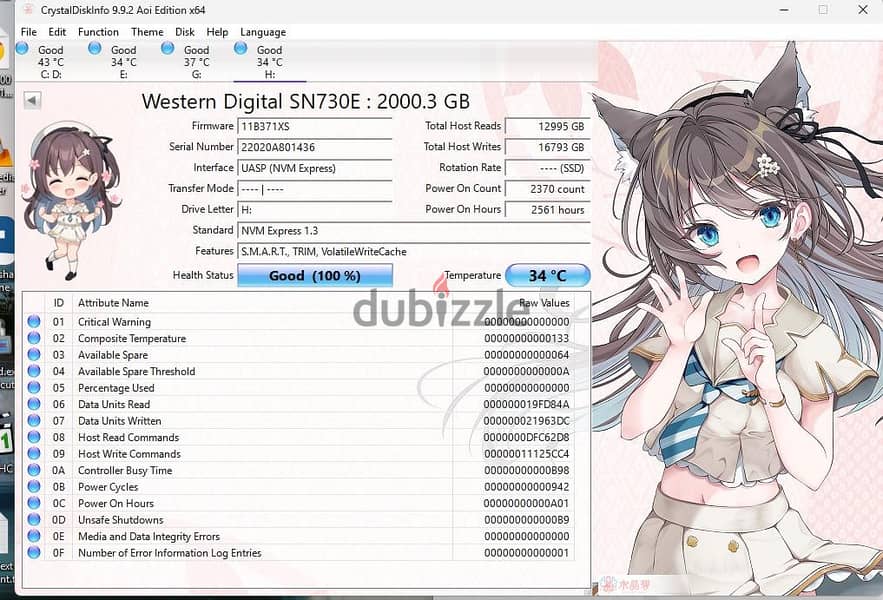Click the Rotation Rate value (SSD)
Image resolution: width=883 pixels, height=600 pixels.
pyautogui.click(x=547, y=168)
